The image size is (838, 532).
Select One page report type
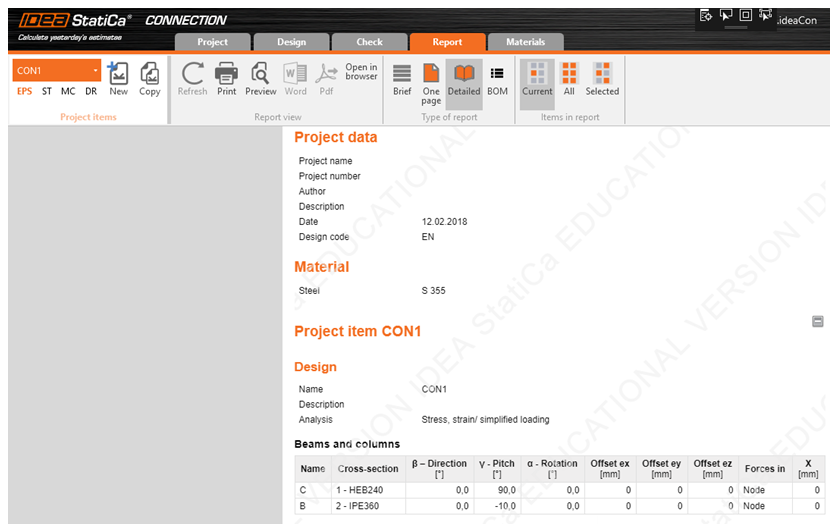click(431, 80)
